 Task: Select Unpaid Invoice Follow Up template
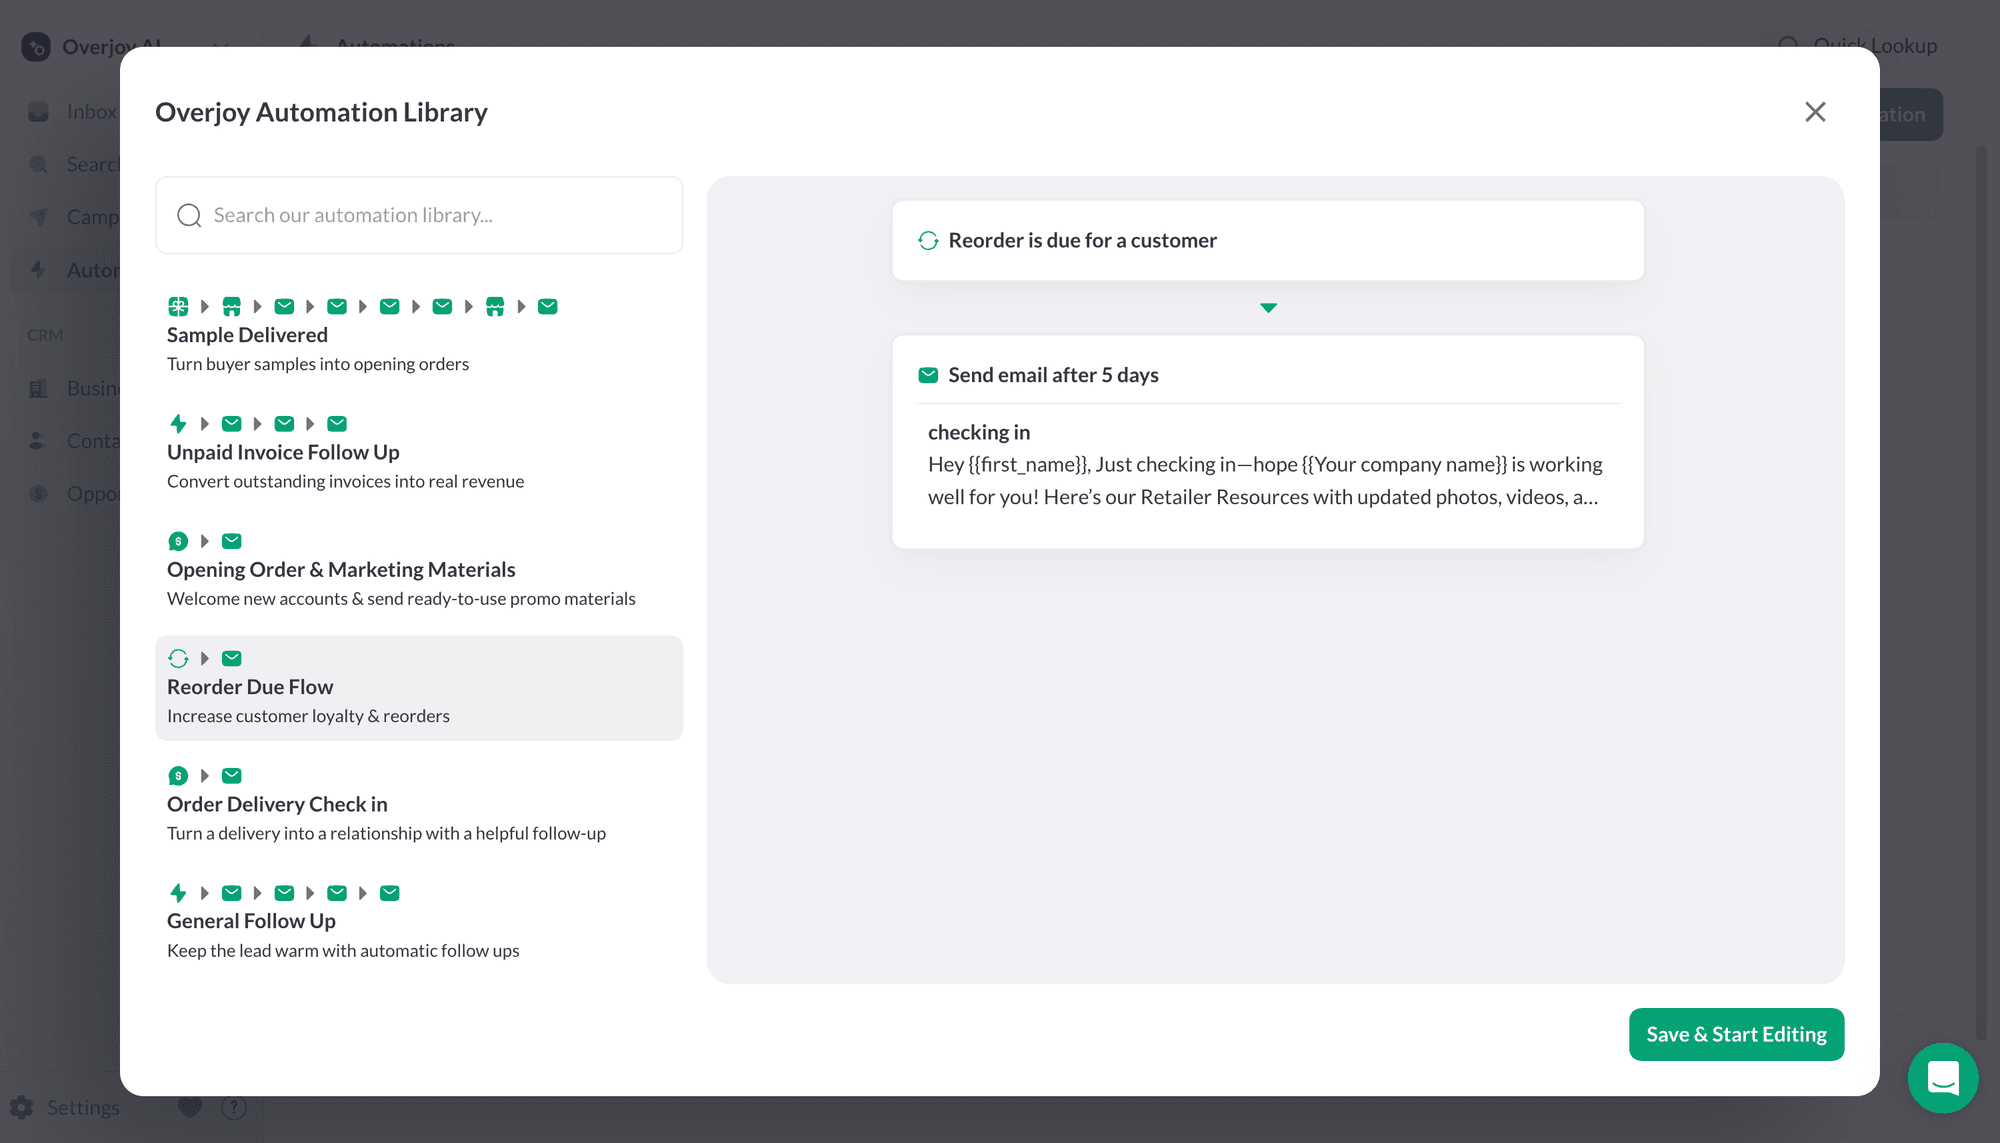pyautogui.click(x=419, y=453)
